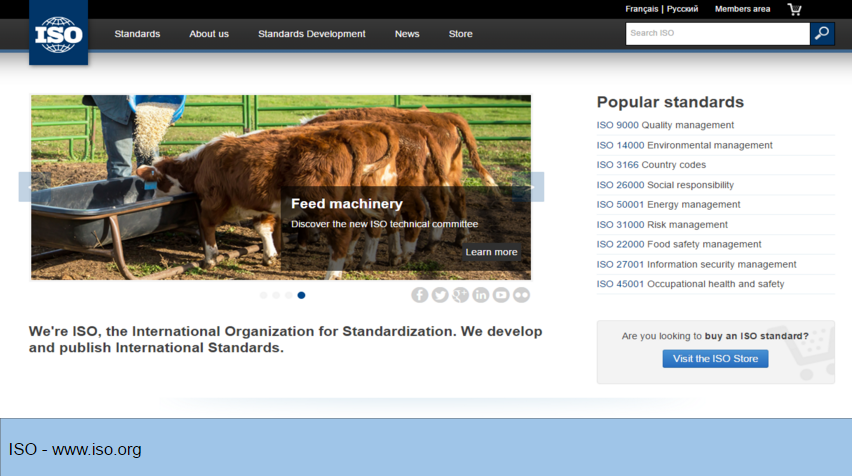Open the Standards Development menu
852x476 pixels.
[x=312, y=34]
